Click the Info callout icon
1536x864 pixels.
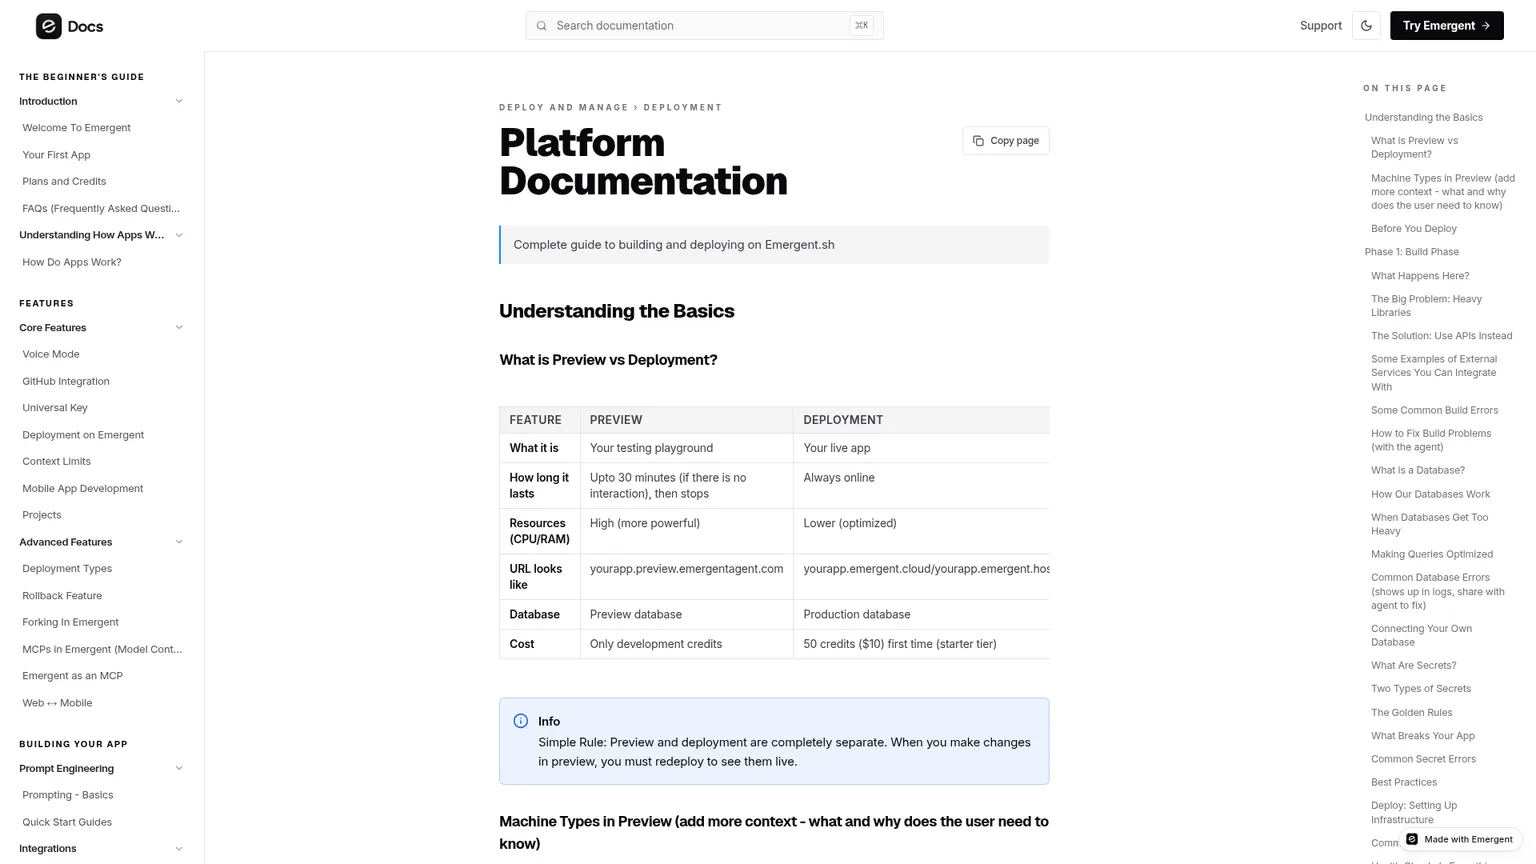tap(521, 721)
